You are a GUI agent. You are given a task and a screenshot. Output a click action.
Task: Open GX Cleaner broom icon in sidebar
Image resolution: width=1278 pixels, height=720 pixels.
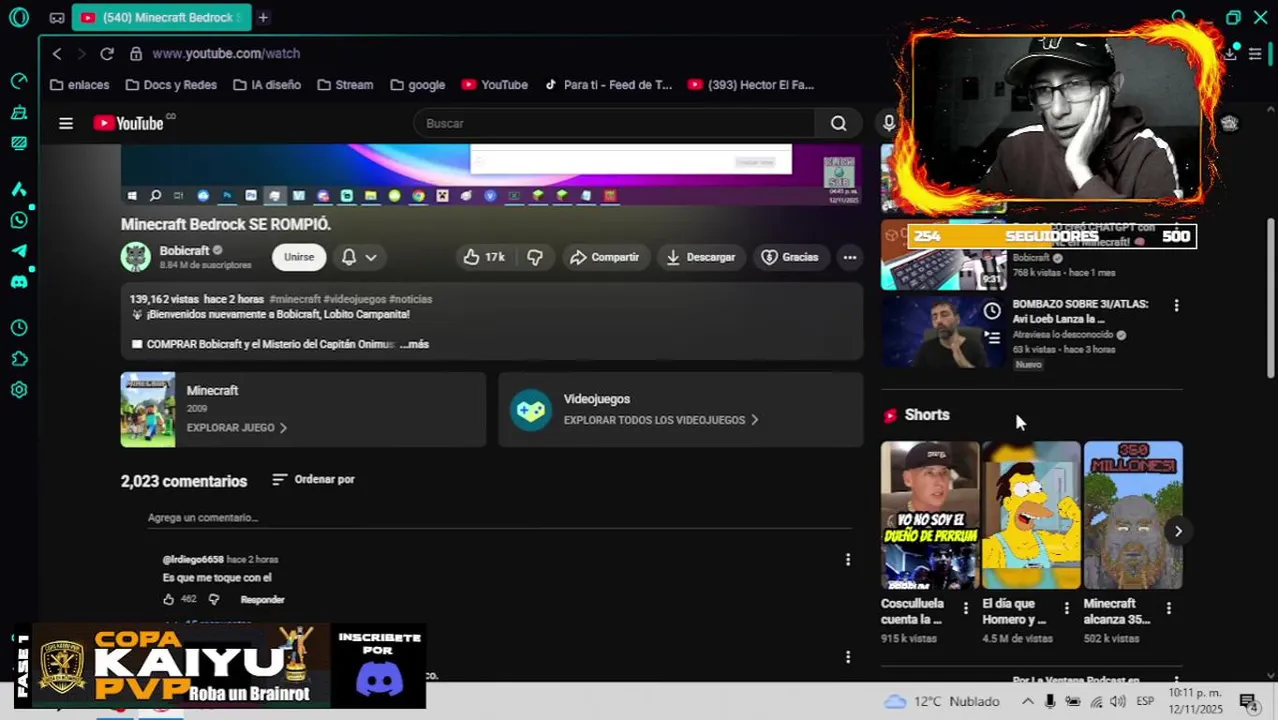[x=19, y=112]
